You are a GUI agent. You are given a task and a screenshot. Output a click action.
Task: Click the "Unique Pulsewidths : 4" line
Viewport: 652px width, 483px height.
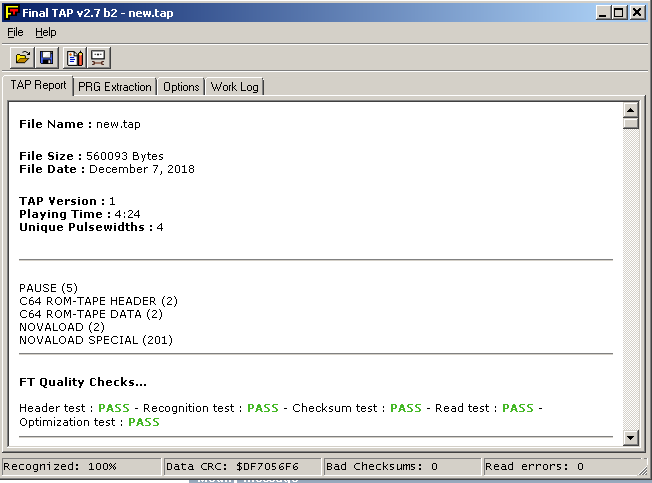click(91, 227)
